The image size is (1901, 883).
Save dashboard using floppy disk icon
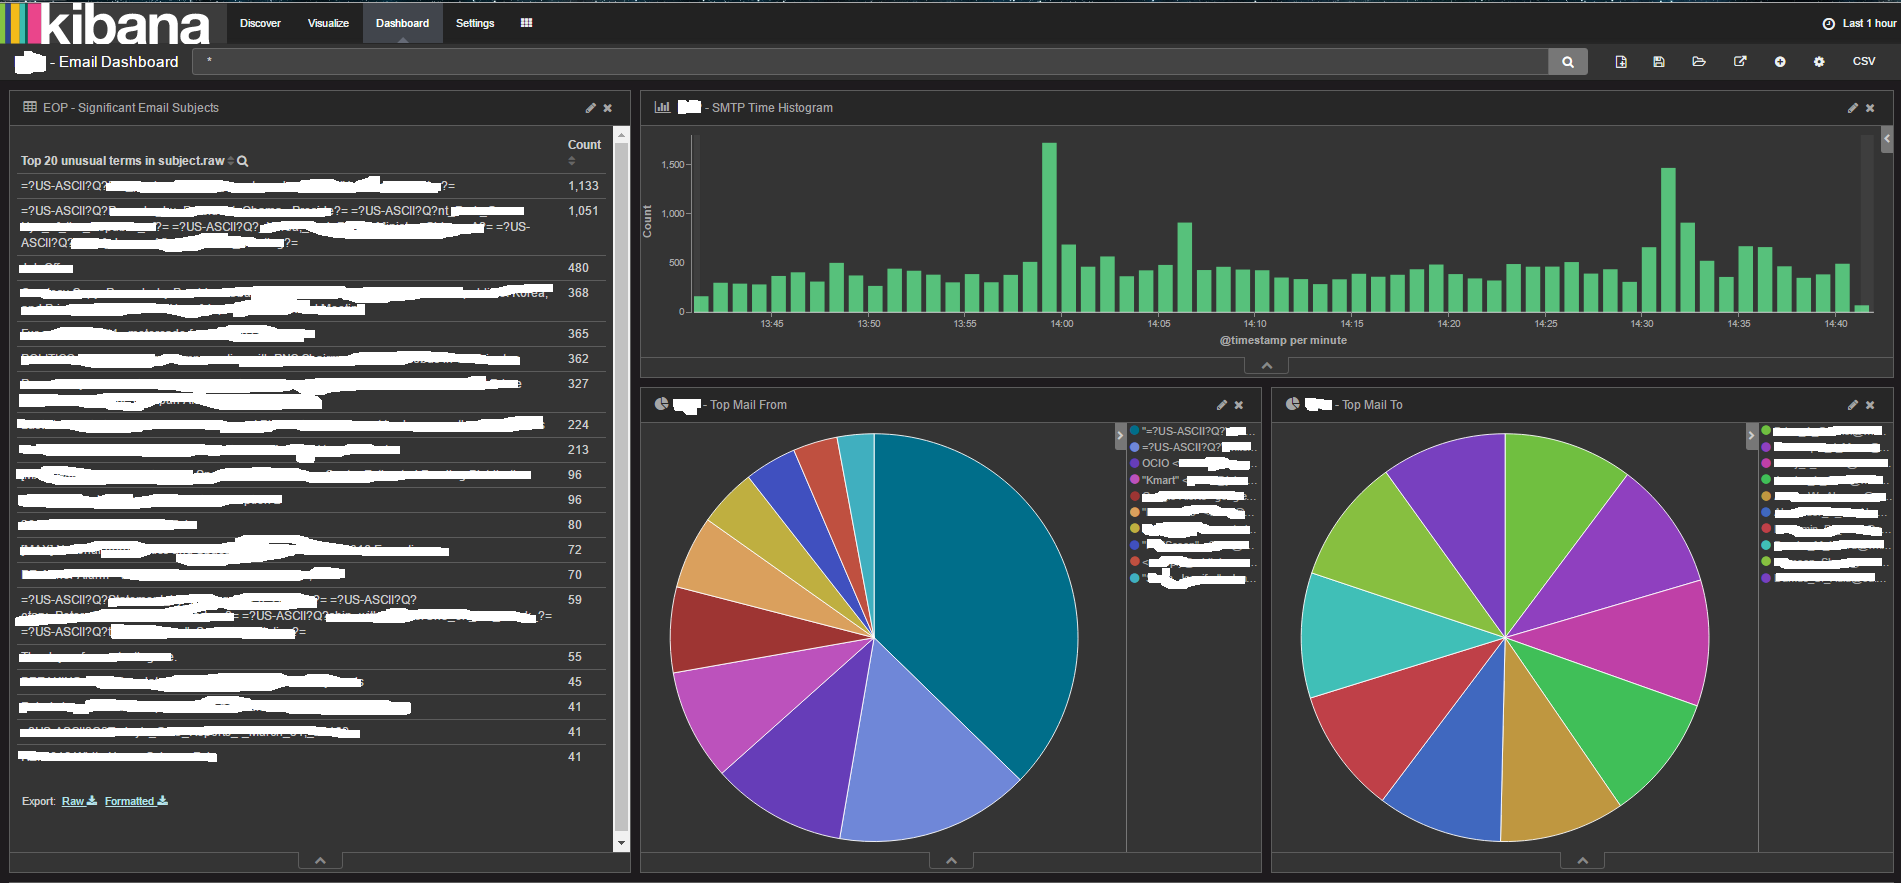[1659, 62]
